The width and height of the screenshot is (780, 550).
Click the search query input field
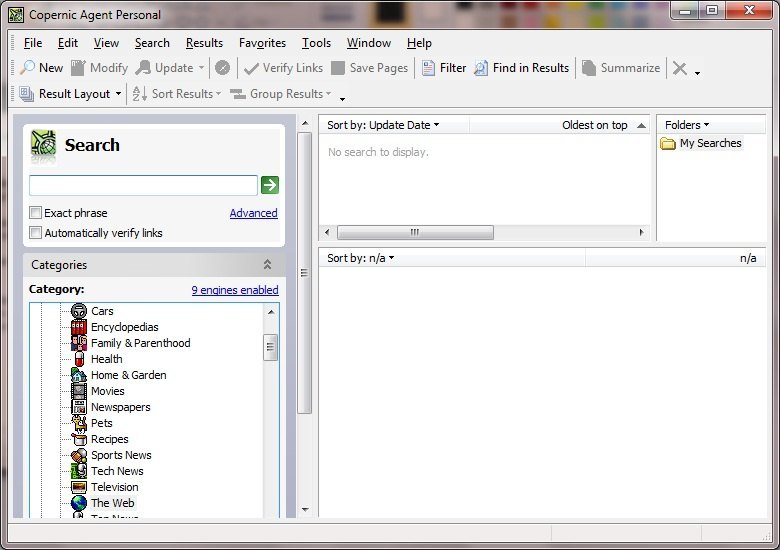pyautogui.click(x=143, y=185)
